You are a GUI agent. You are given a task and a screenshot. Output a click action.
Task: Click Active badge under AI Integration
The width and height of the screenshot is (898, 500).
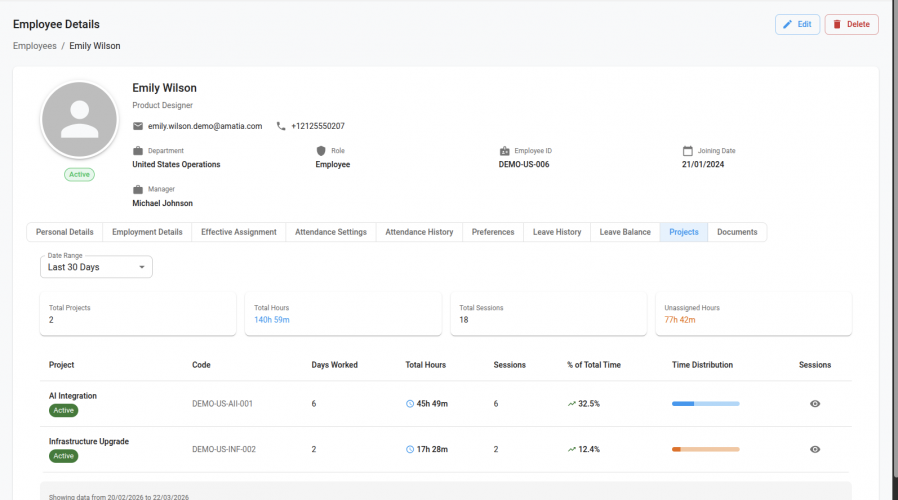(64, 411)
